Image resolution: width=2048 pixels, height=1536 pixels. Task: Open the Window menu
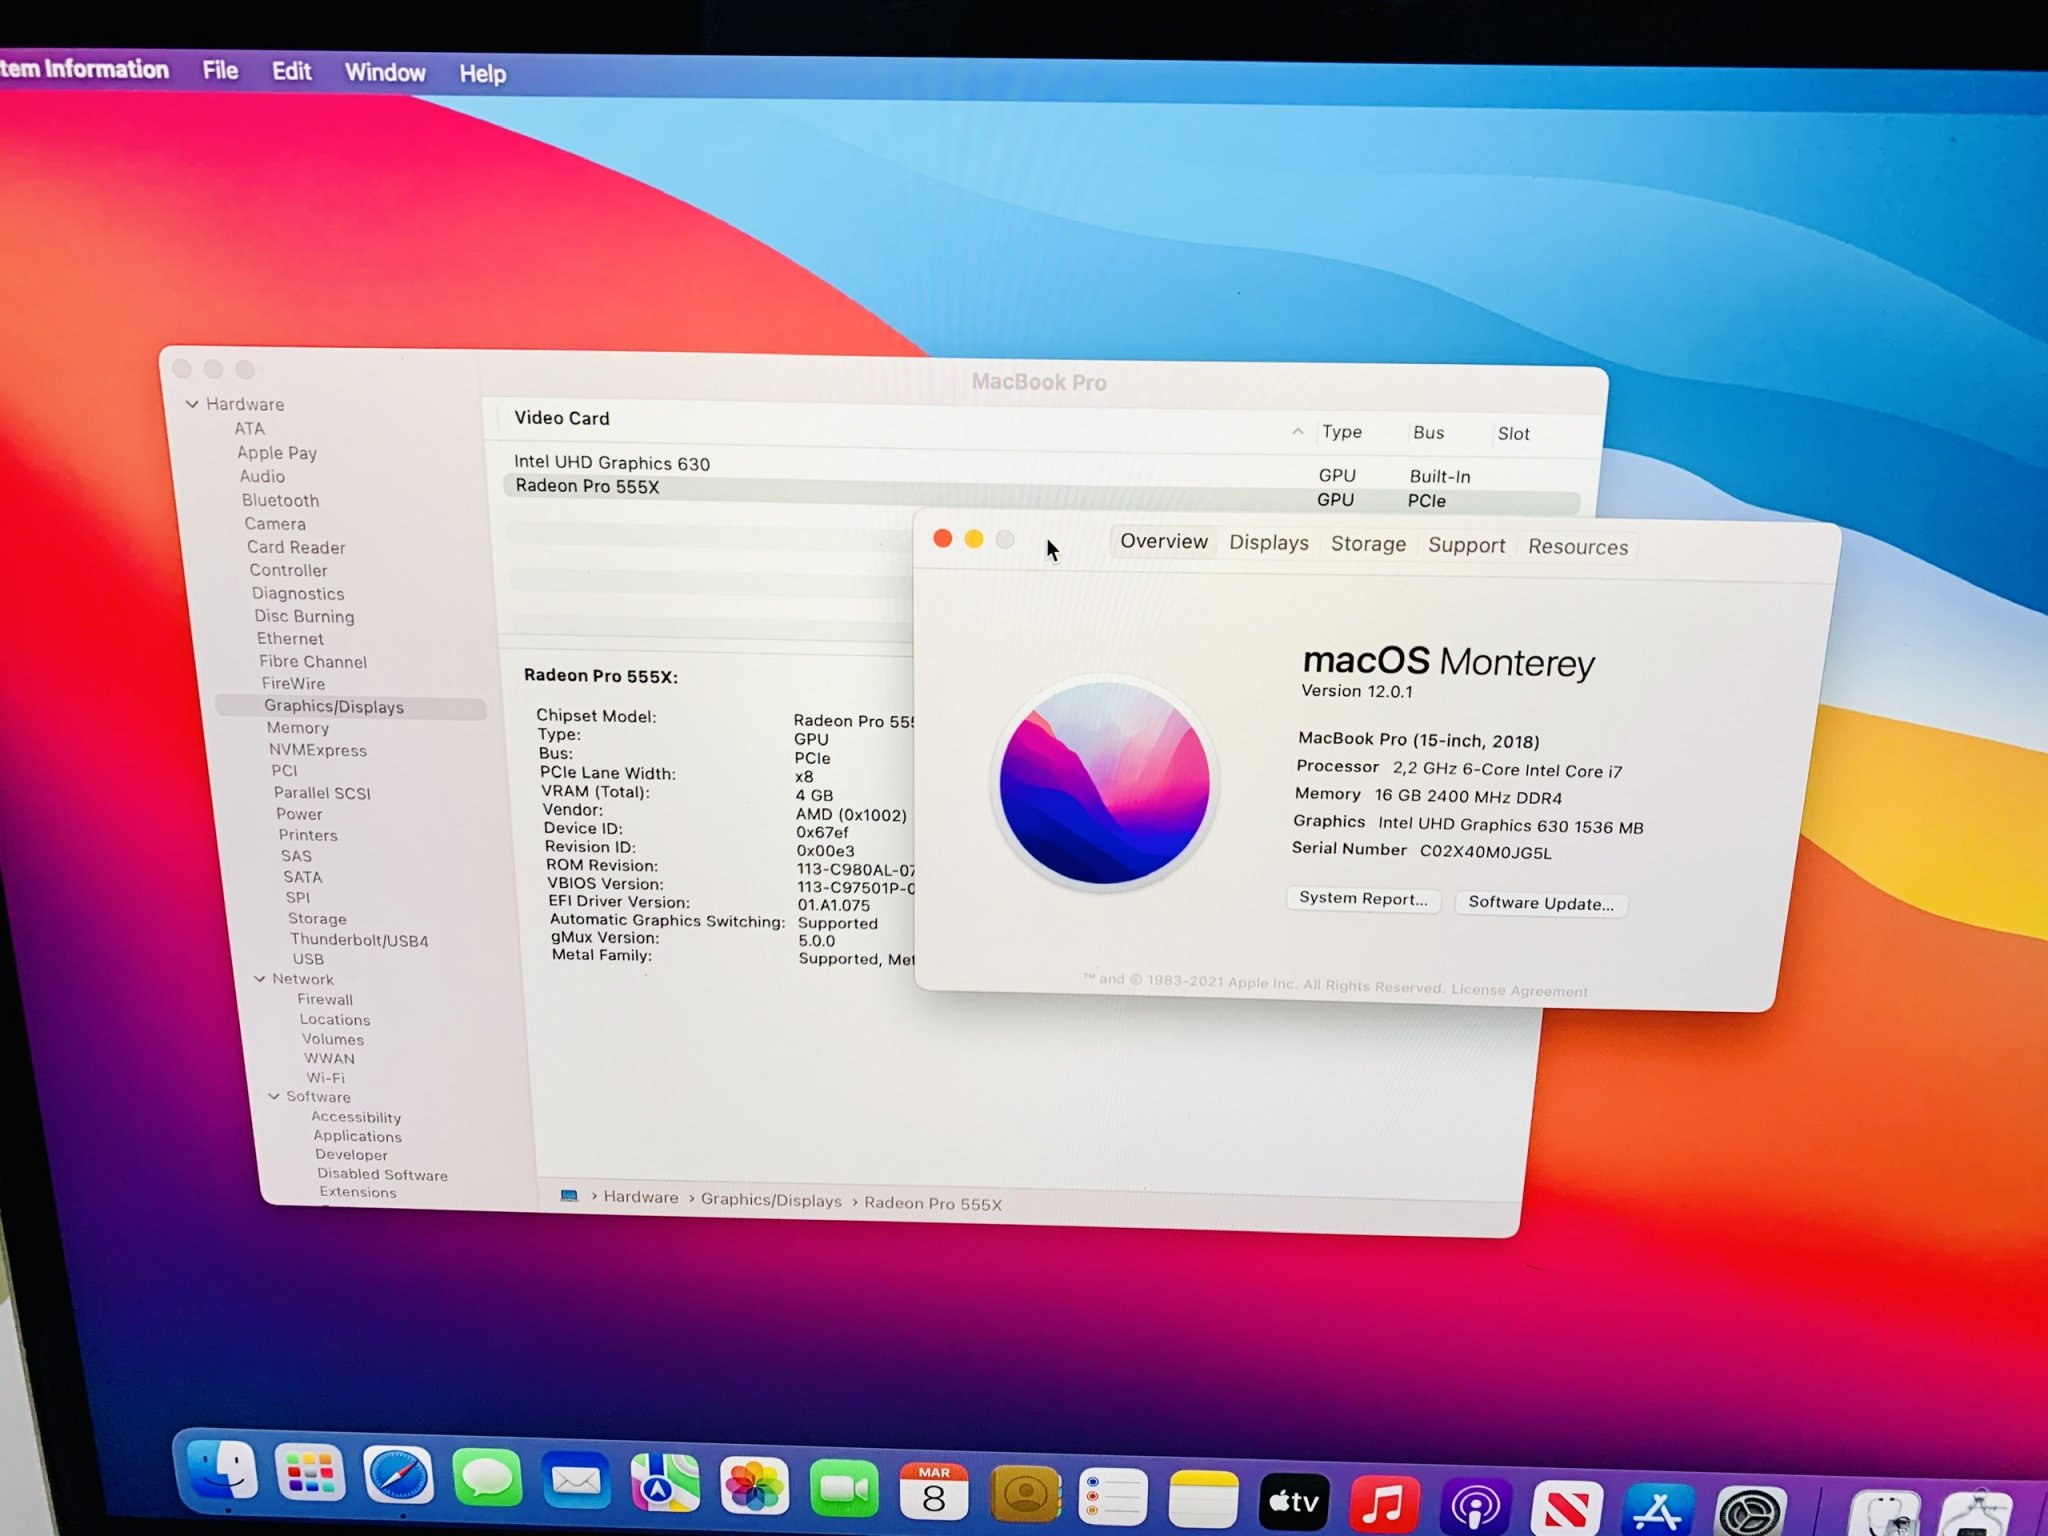pos(385,72)
